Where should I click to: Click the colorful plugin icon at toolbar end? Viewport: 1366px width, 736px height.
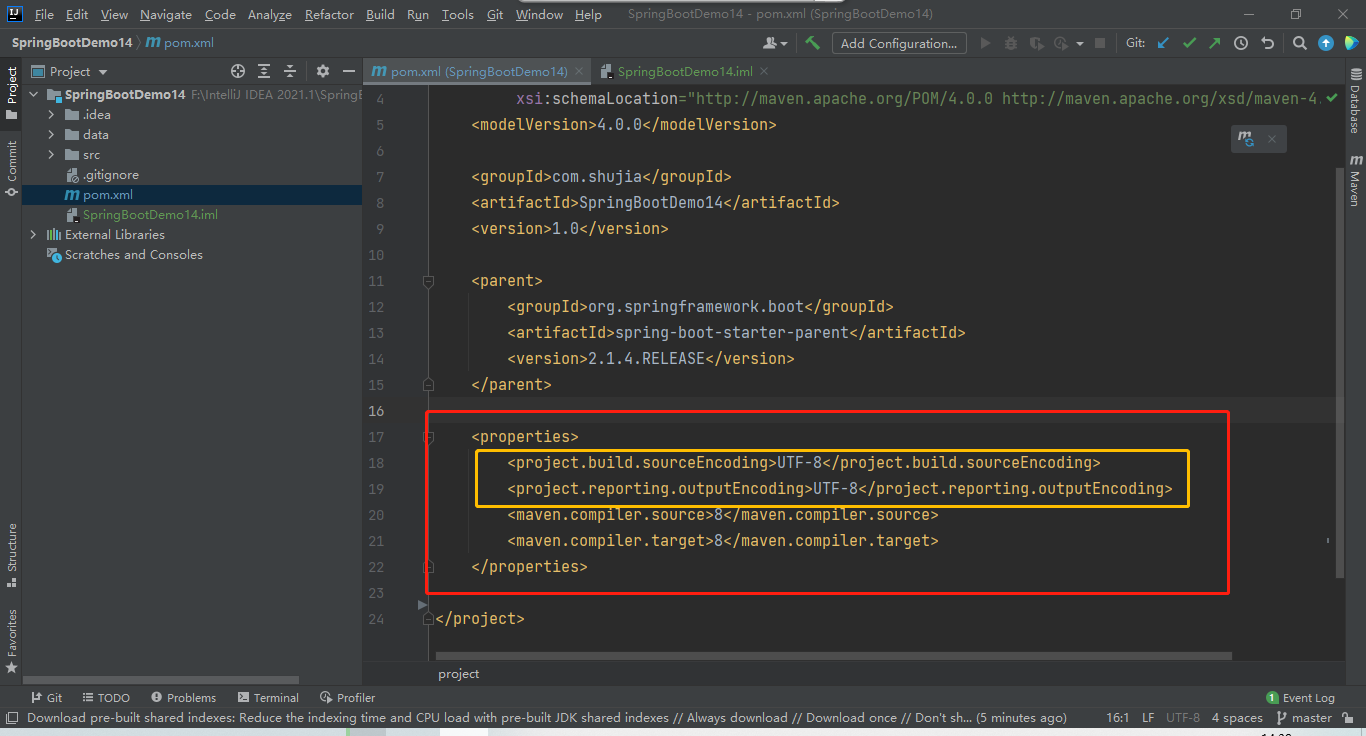[1351, 43]
